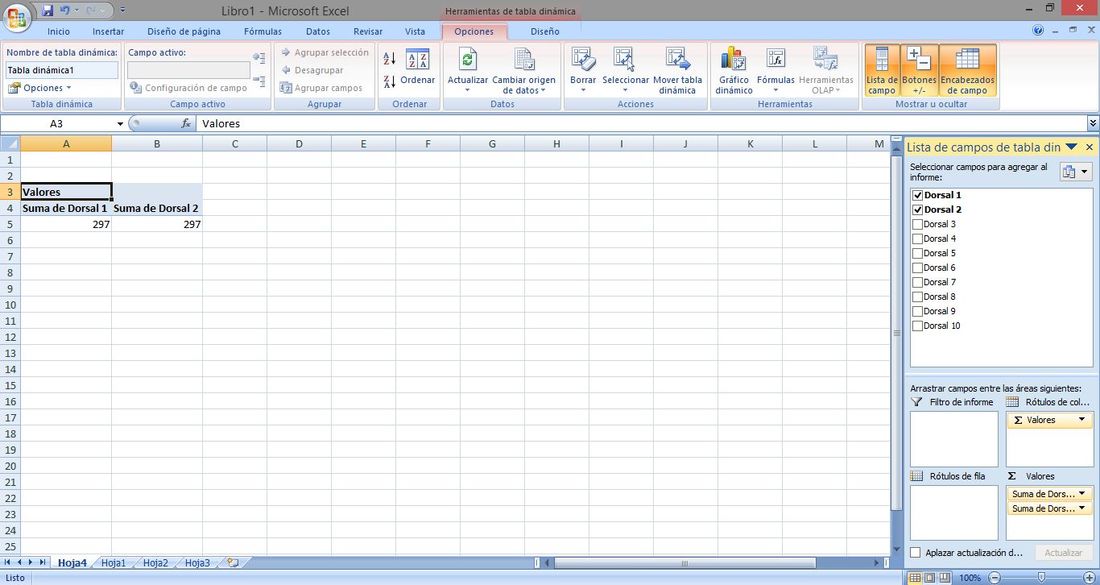Click the Desagrupar button
Screen dimensions: 1100x585
[312, 70]
